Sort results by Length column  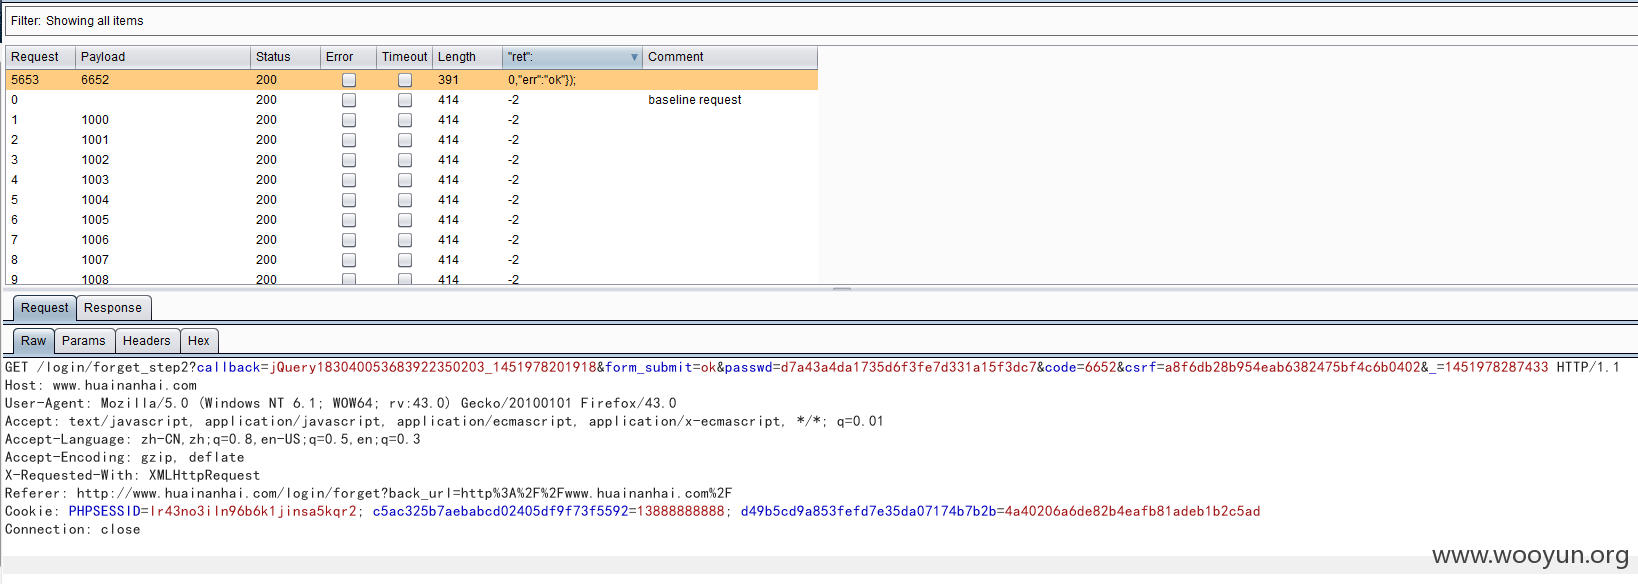(467, 57)
